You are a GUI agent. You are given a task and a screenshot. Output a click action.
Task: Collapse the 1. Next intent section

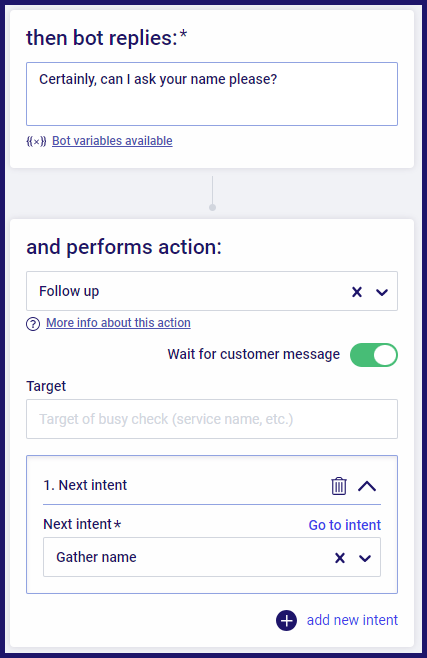click(x=367, y=486)
